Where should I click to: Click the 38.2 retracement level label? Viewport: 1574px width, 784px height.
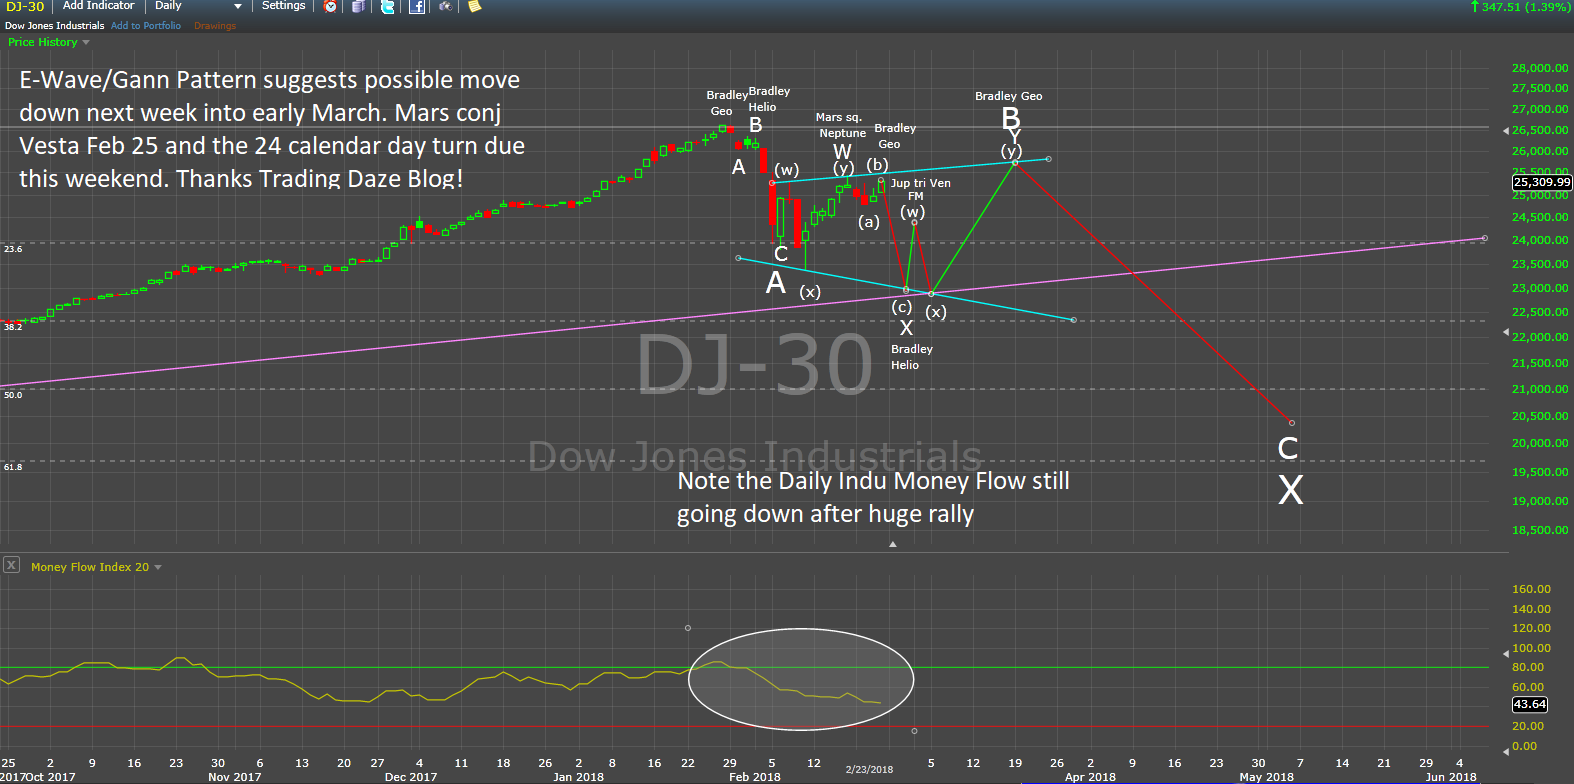pyautogui.click(x=13, y=327)
